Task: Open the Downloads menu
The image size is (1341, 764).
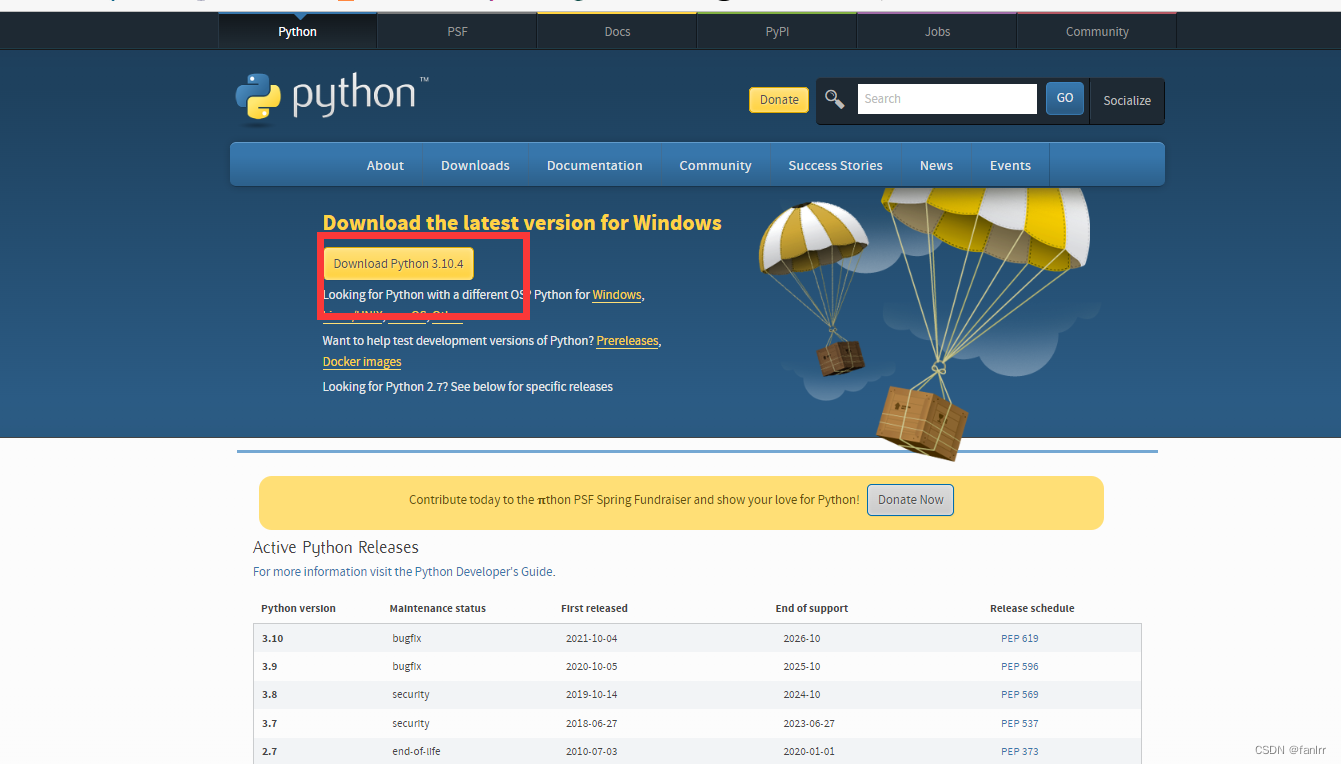Action: pos(475,165)
